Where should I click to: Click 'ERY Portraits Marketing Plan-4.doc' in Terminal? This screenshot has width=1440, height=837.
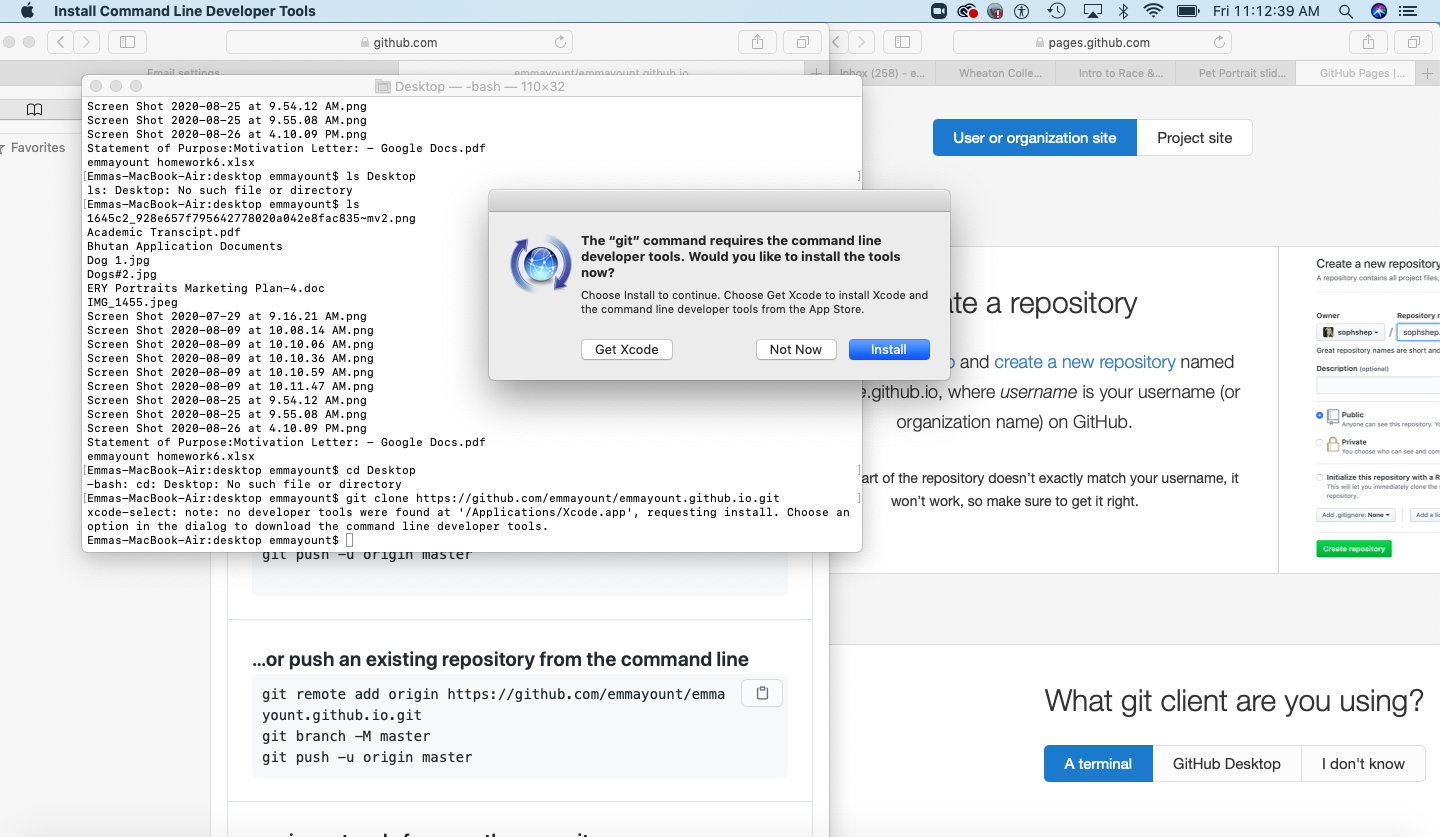pos(206,288)
